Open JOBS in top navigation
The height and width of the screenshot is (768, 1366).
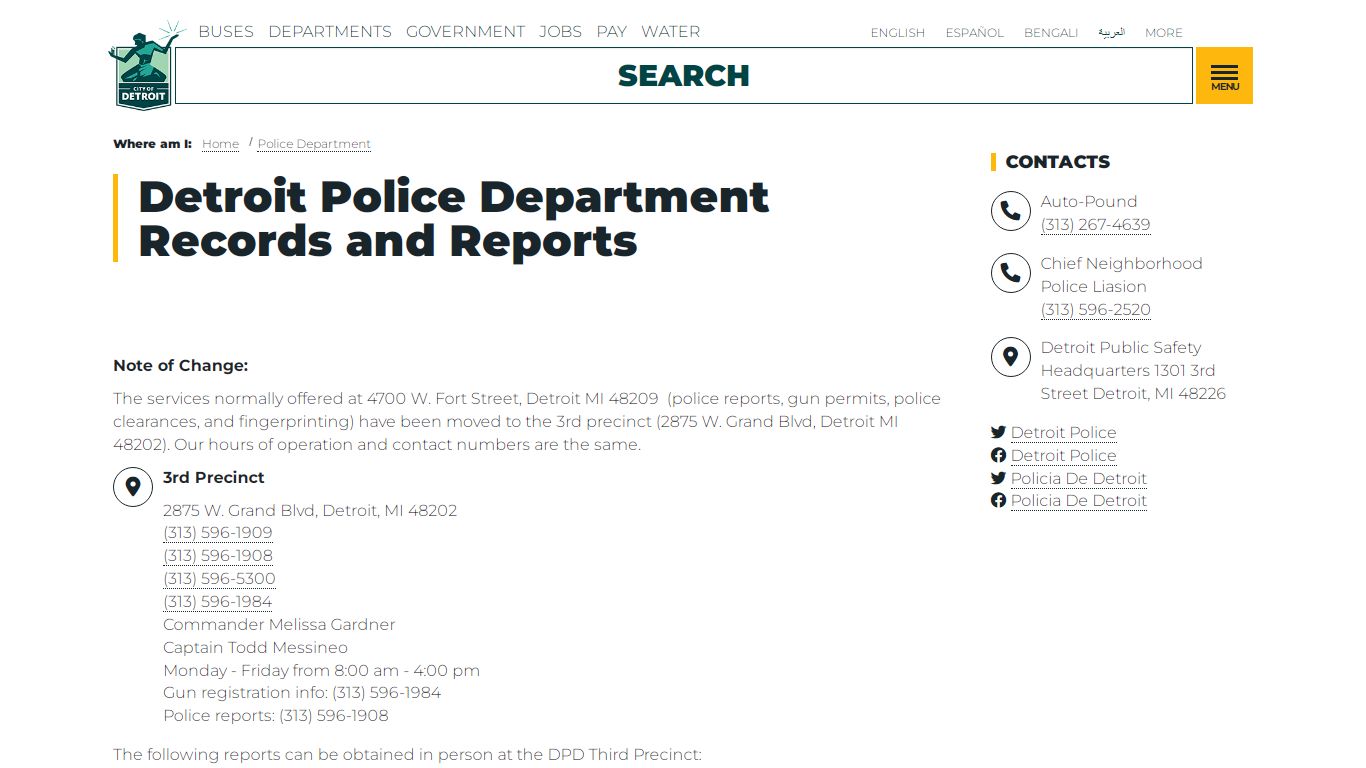560,32
